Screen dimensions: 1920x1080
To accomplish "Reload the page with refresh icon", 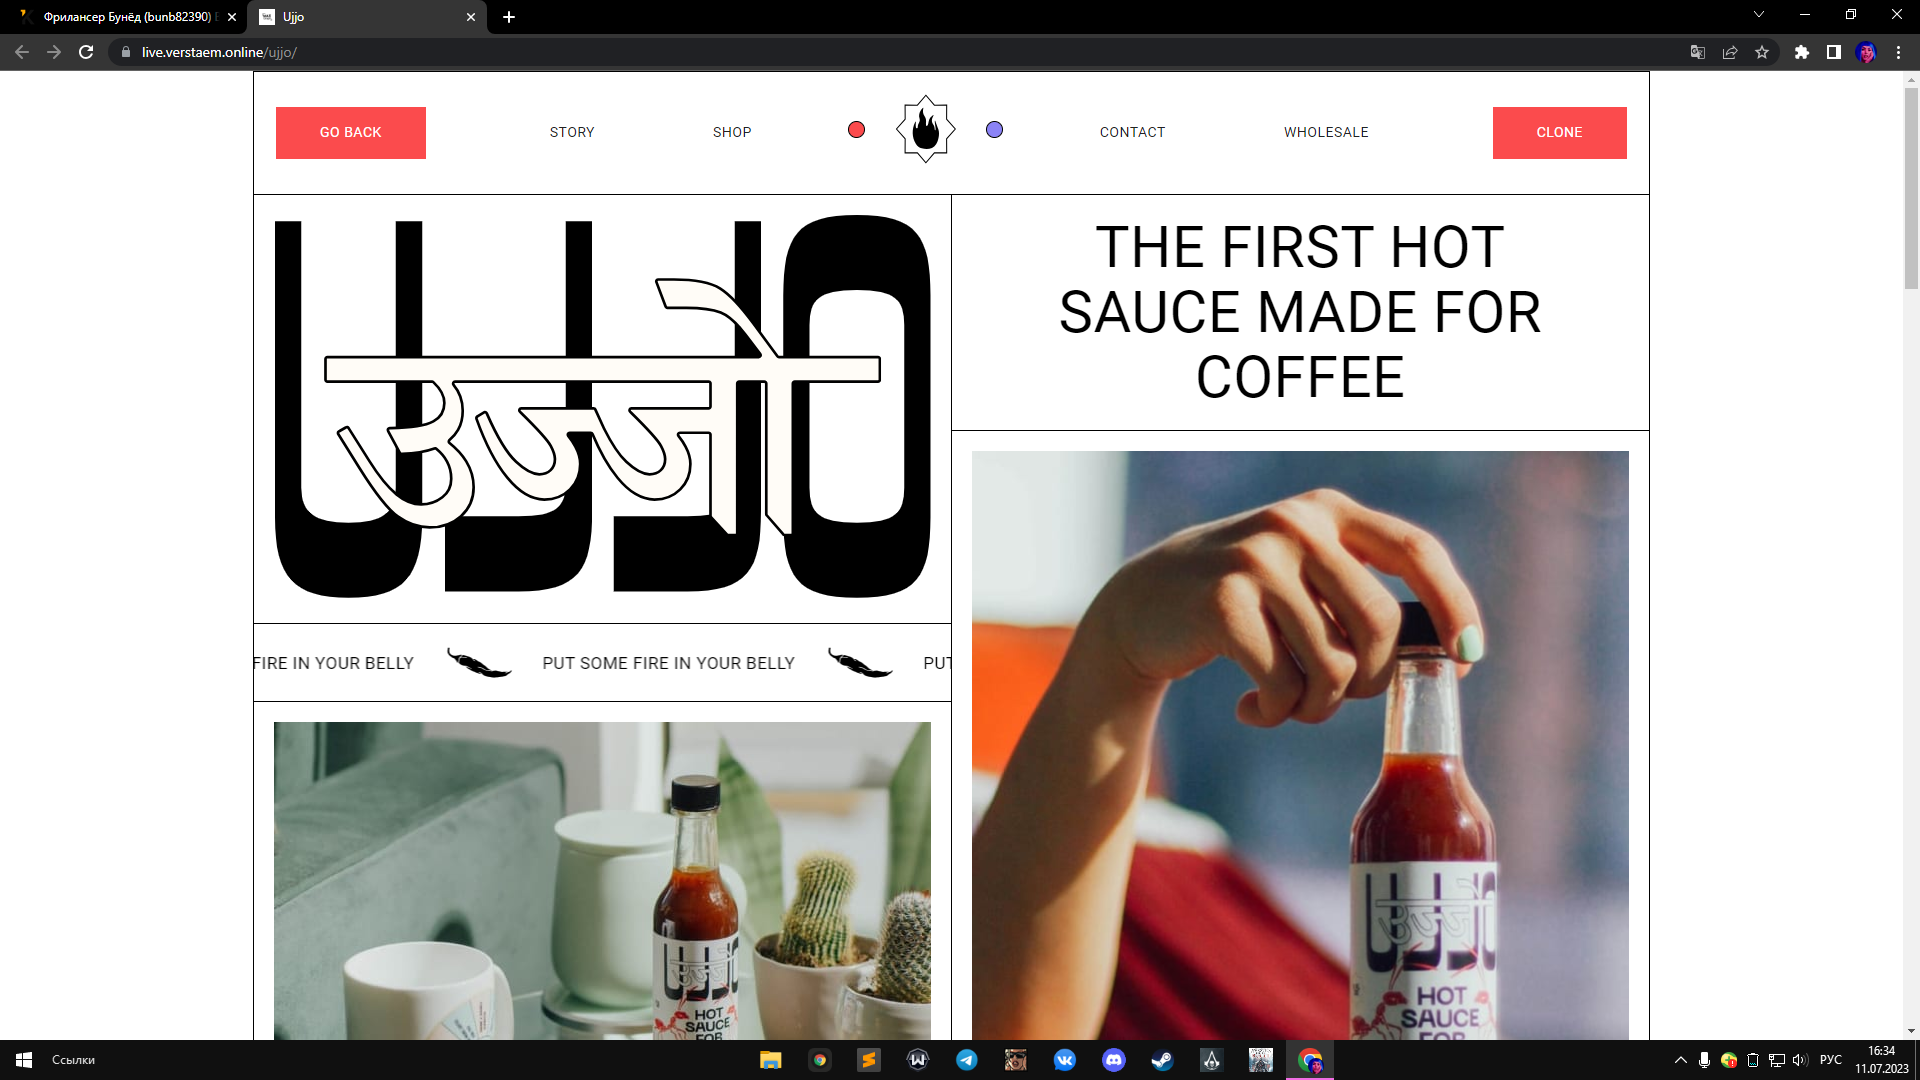I will (x=86, y=52).
